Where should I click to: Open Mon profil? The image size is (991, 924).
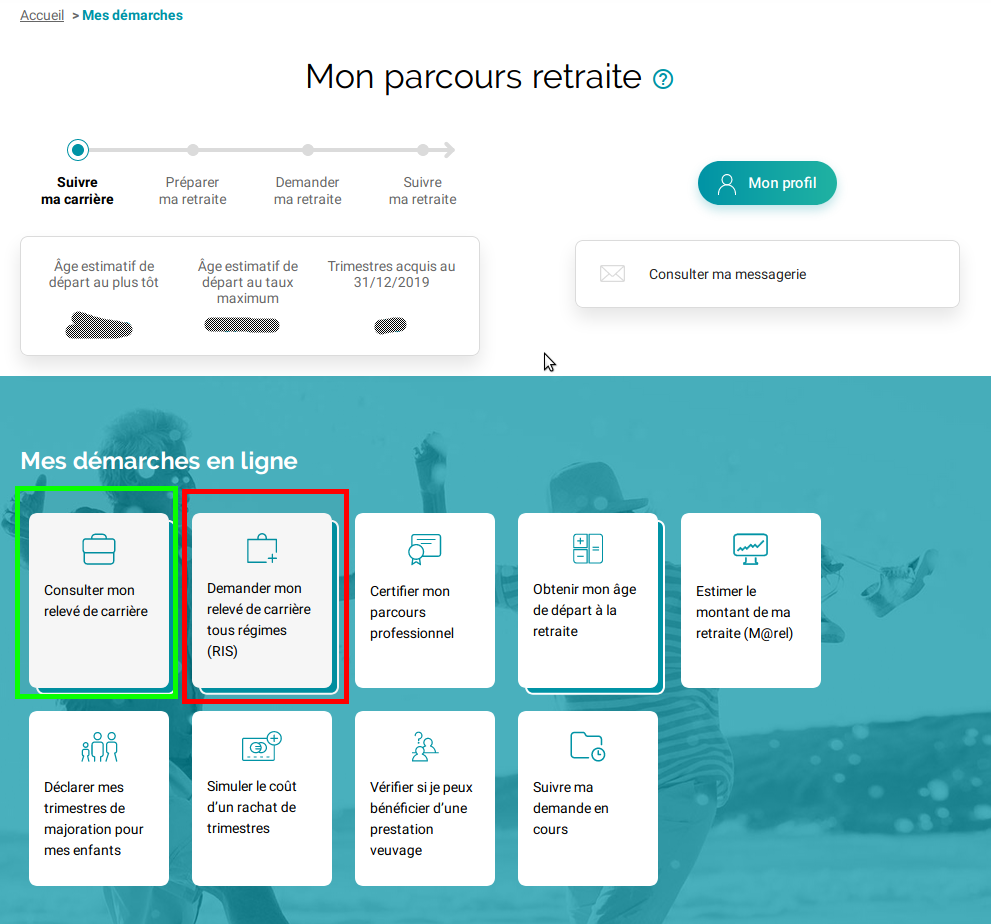[x=767, y=183]
